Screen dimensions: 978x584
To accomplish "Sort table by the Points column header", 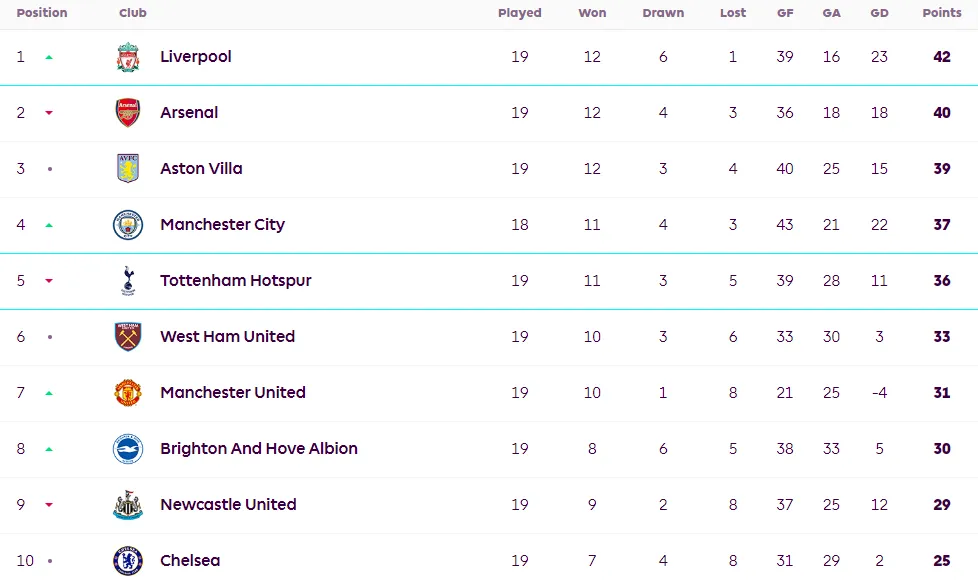I will click(x=942, y=13).
